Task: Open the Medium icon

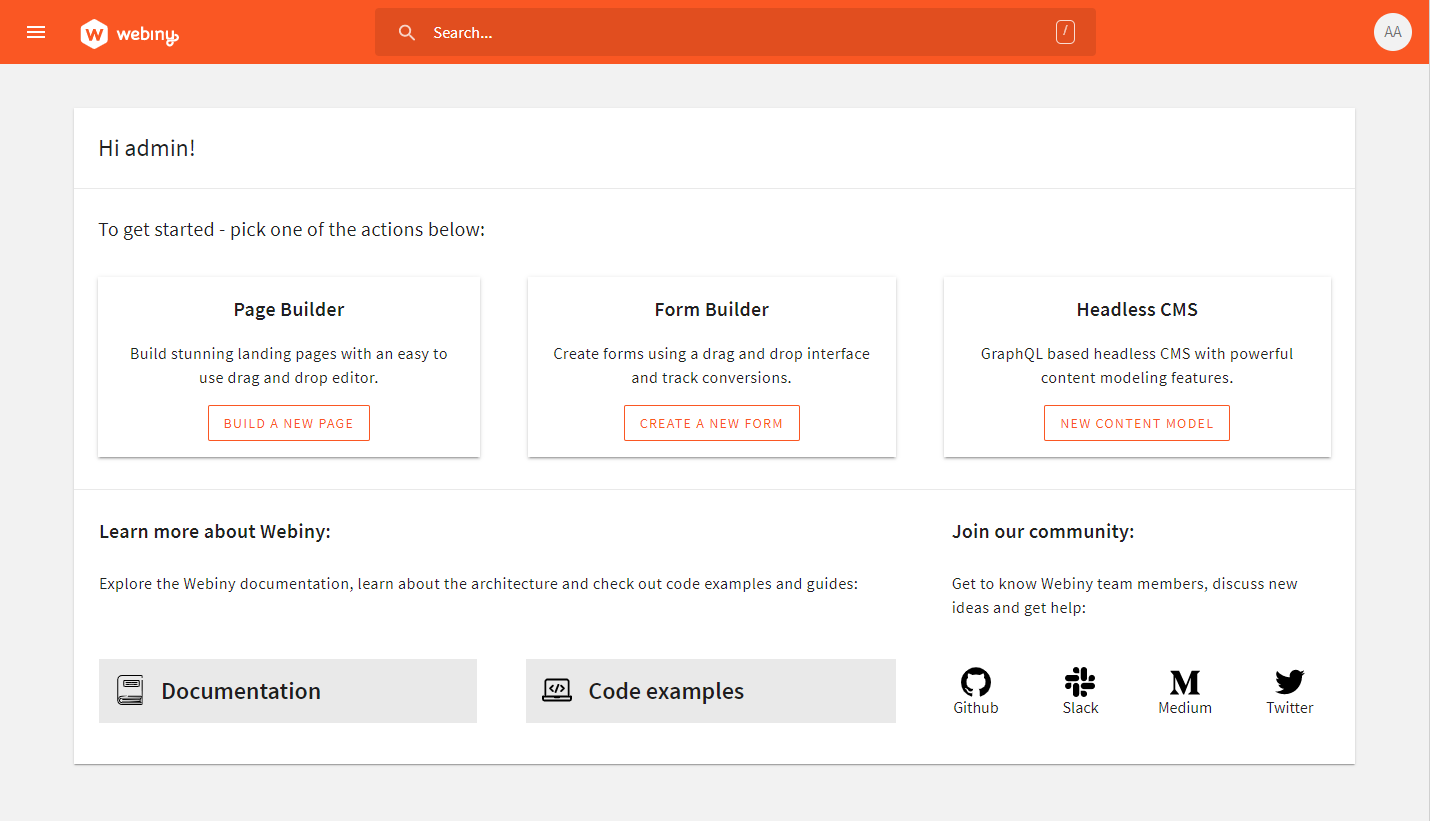Action: 1185,681
